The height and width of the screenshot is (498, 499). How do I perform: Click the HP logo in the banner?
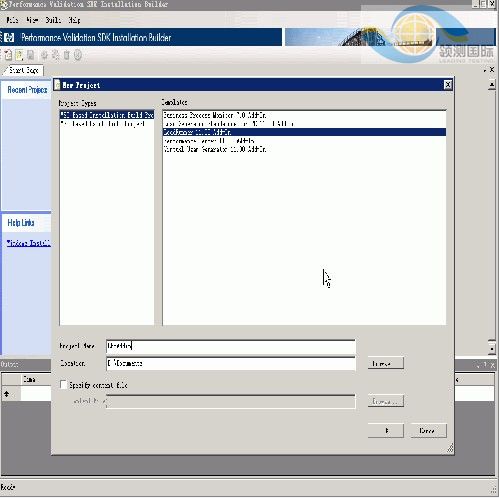[x=9, y=37]
